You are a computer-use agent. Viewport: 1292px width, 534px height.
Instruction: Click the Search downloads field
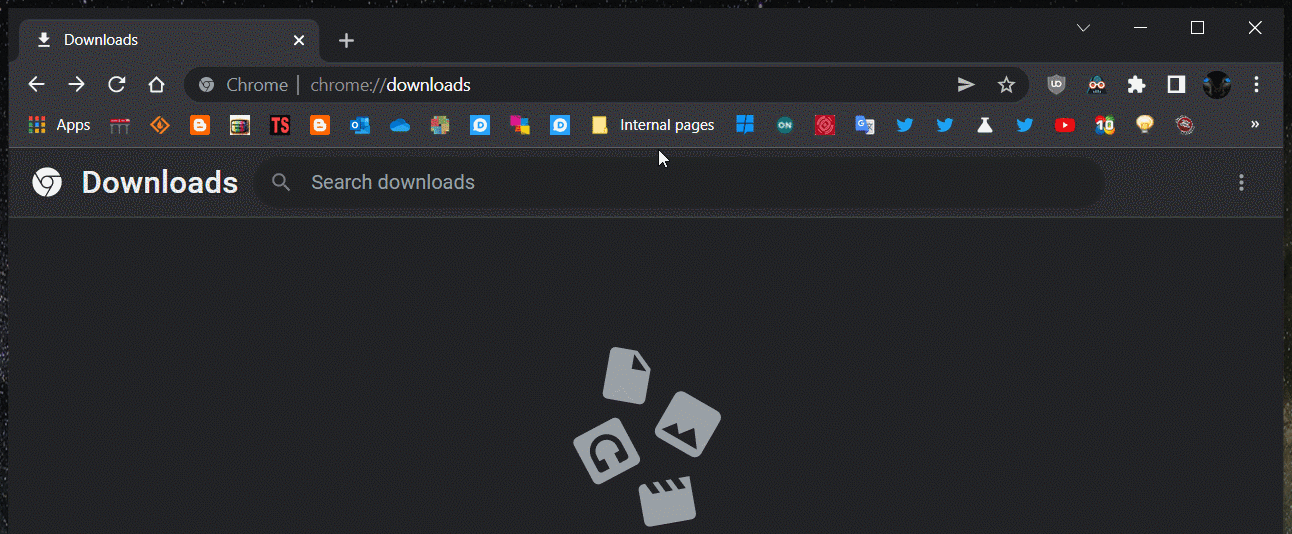coord(680,182)
